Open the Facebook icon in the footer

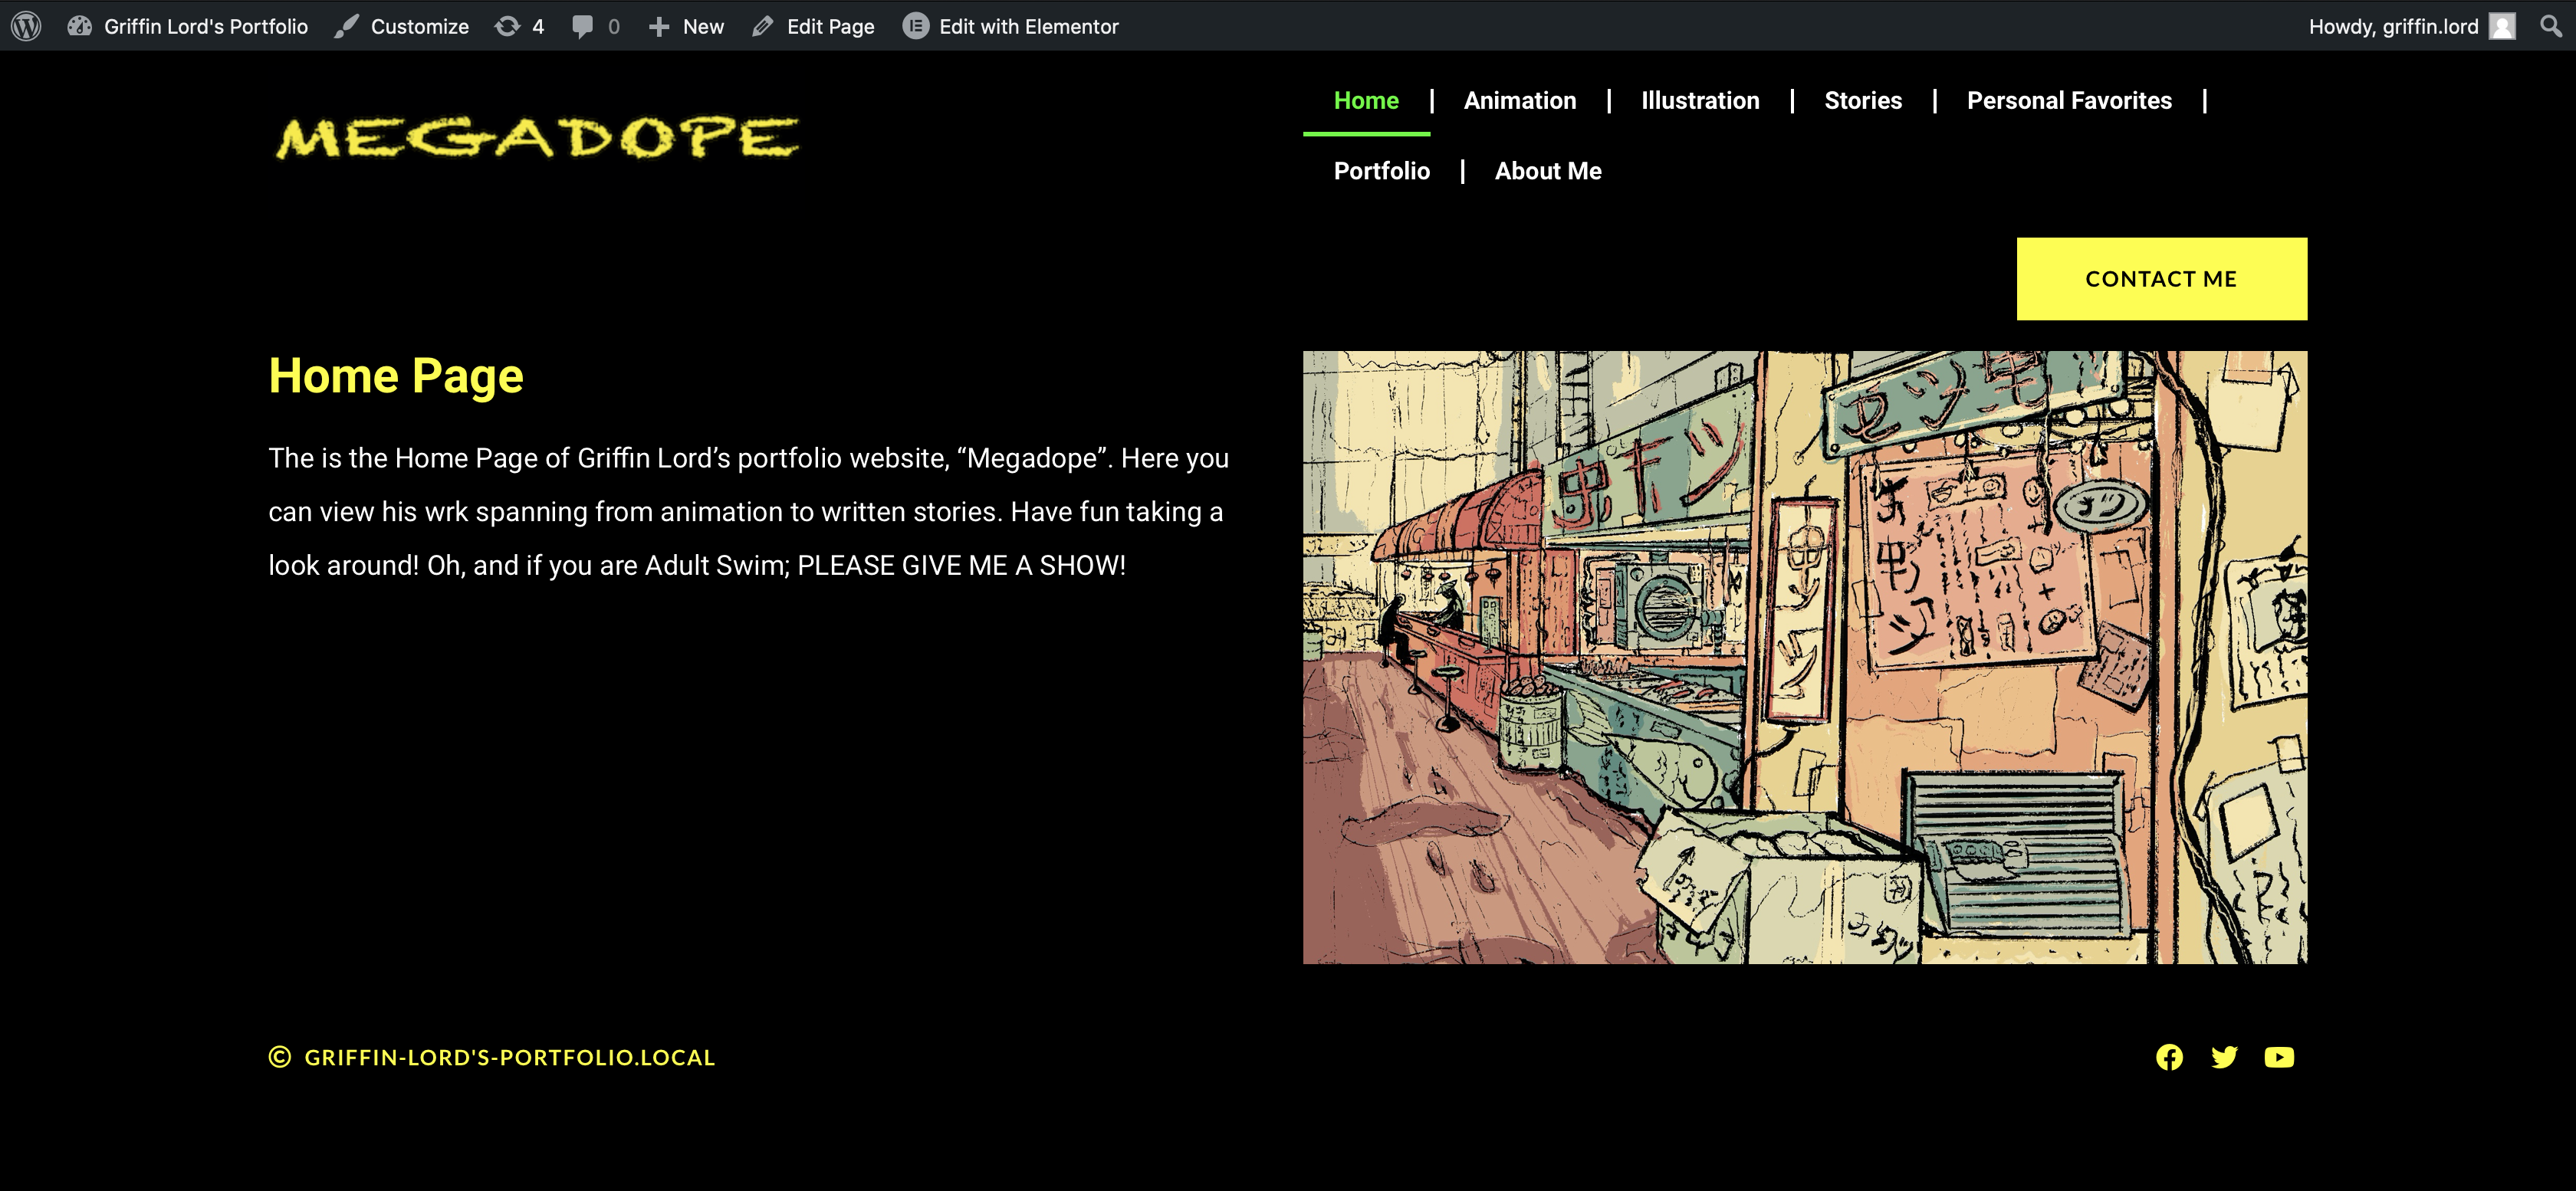click(2169, 1057)
